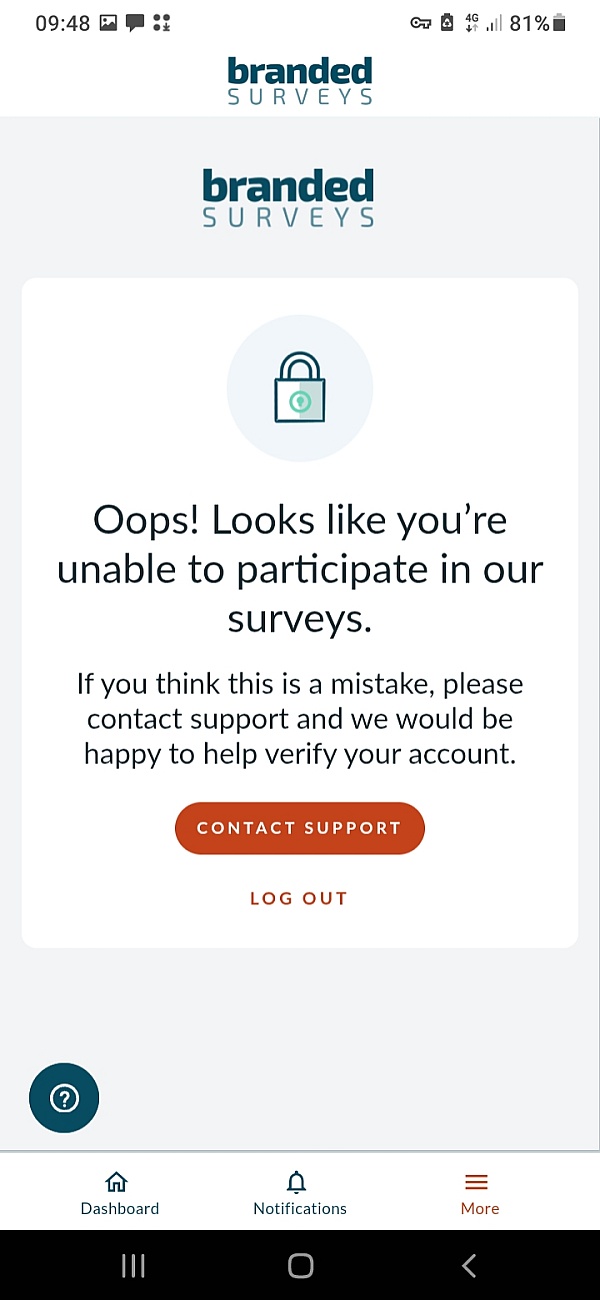600x1300 pixels.
Task: Switch to the Notifications tab
Action: (299, 1194)
